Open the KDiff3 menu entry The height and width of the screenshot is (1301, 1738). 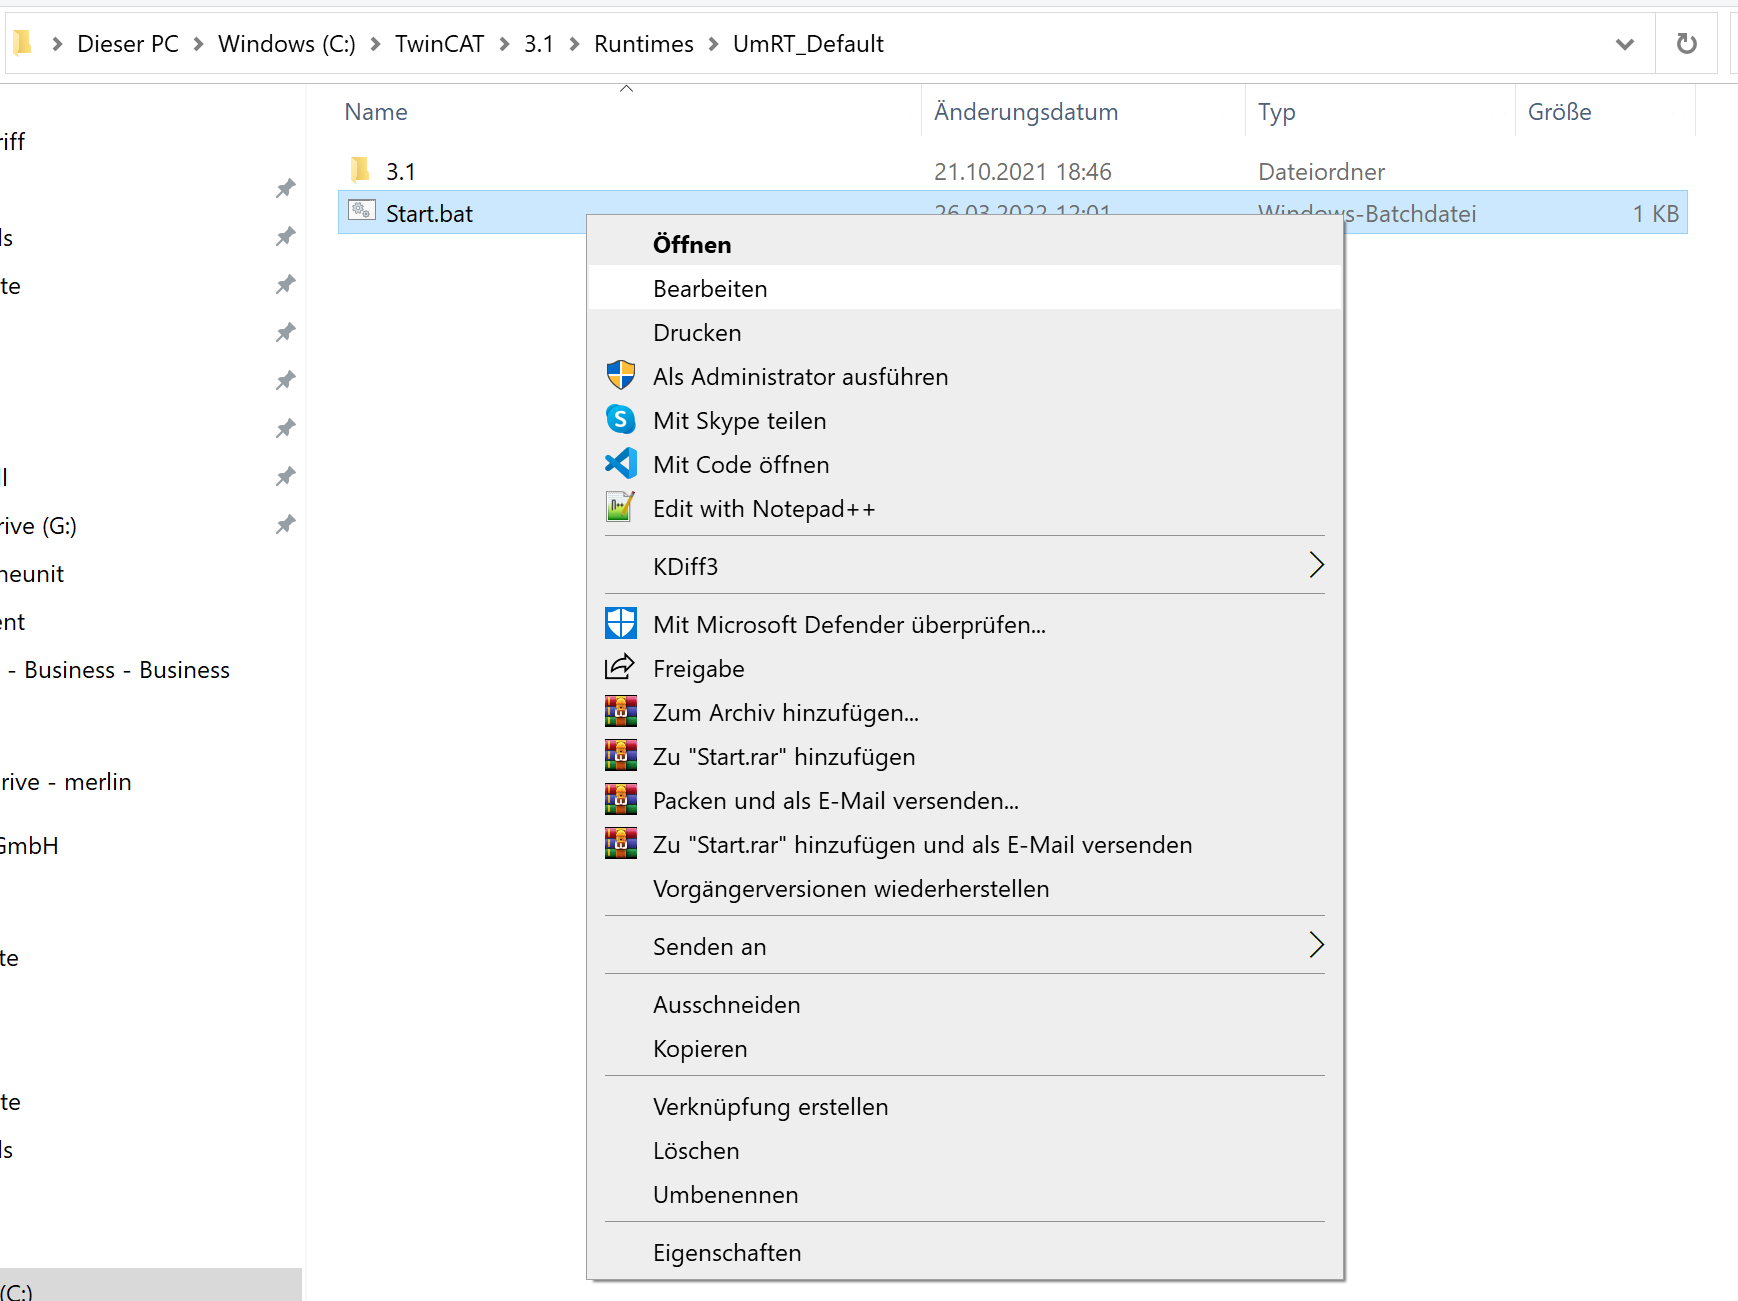(x=965, y=566)
